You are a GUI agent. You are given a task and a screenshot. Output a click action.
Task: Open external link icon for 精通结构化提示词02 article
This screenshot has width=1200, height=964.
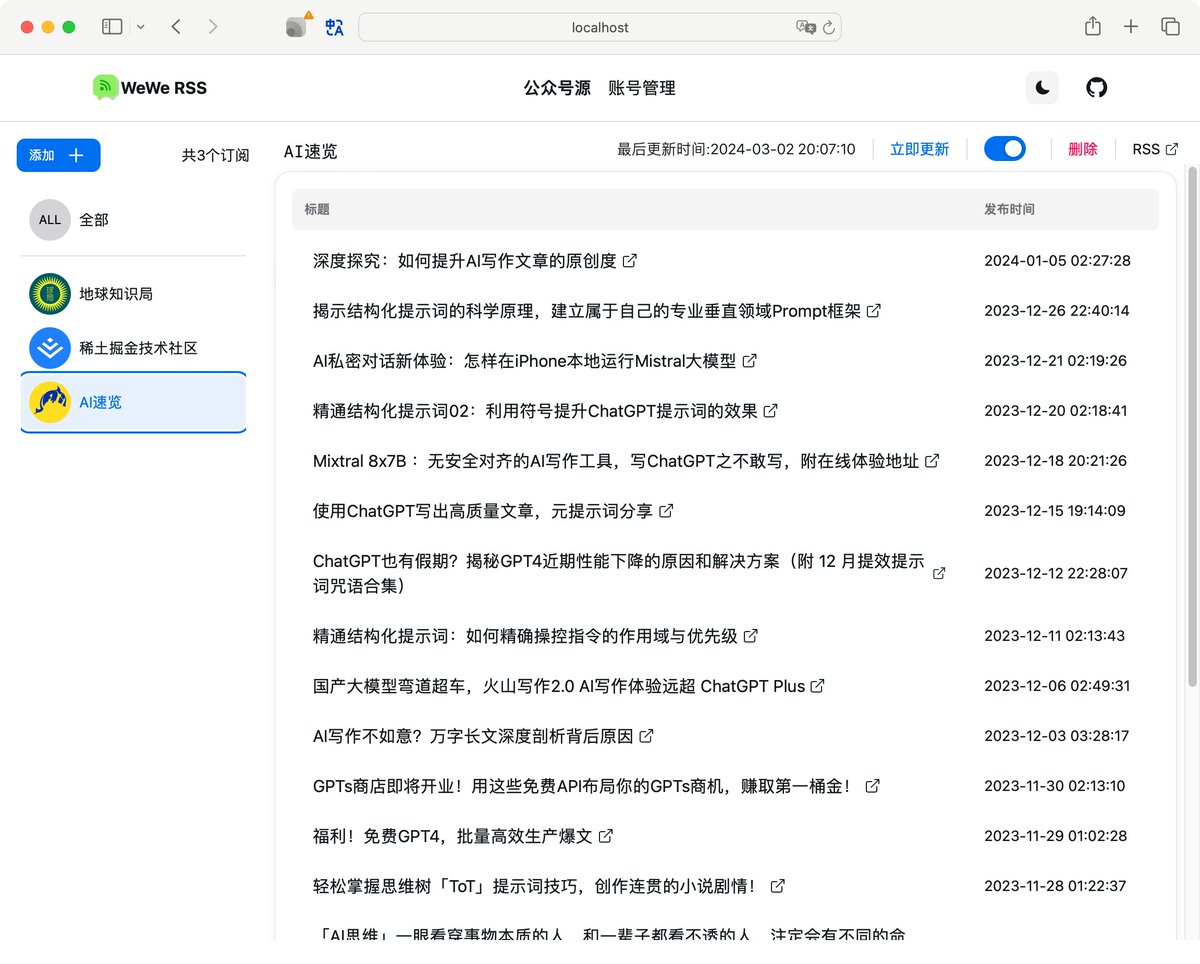coord(771,411)
